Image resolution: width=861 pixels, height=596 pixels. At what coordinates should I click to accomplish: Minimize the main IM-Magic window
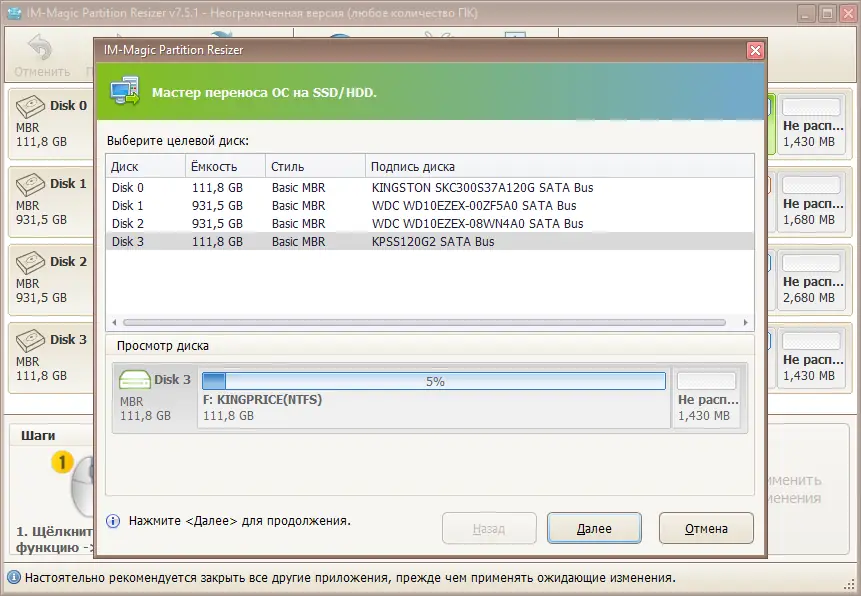pos(806,13)
